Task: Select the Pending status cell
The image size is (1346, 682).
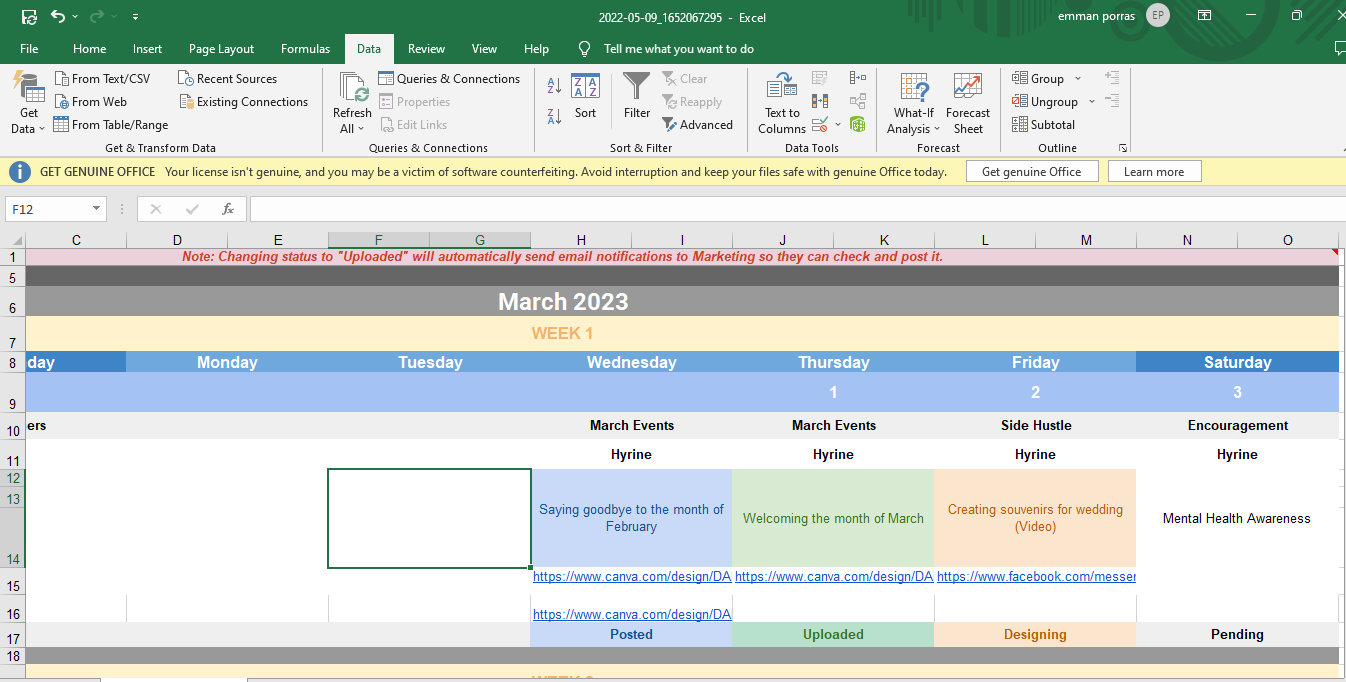Action: point(1237,634)
